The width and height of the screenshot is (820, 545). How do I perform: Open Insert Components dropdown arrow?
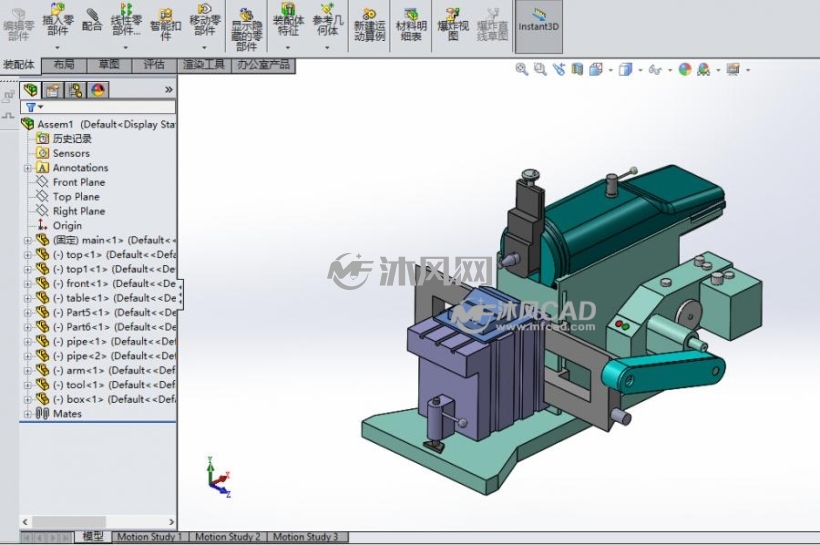58,48
